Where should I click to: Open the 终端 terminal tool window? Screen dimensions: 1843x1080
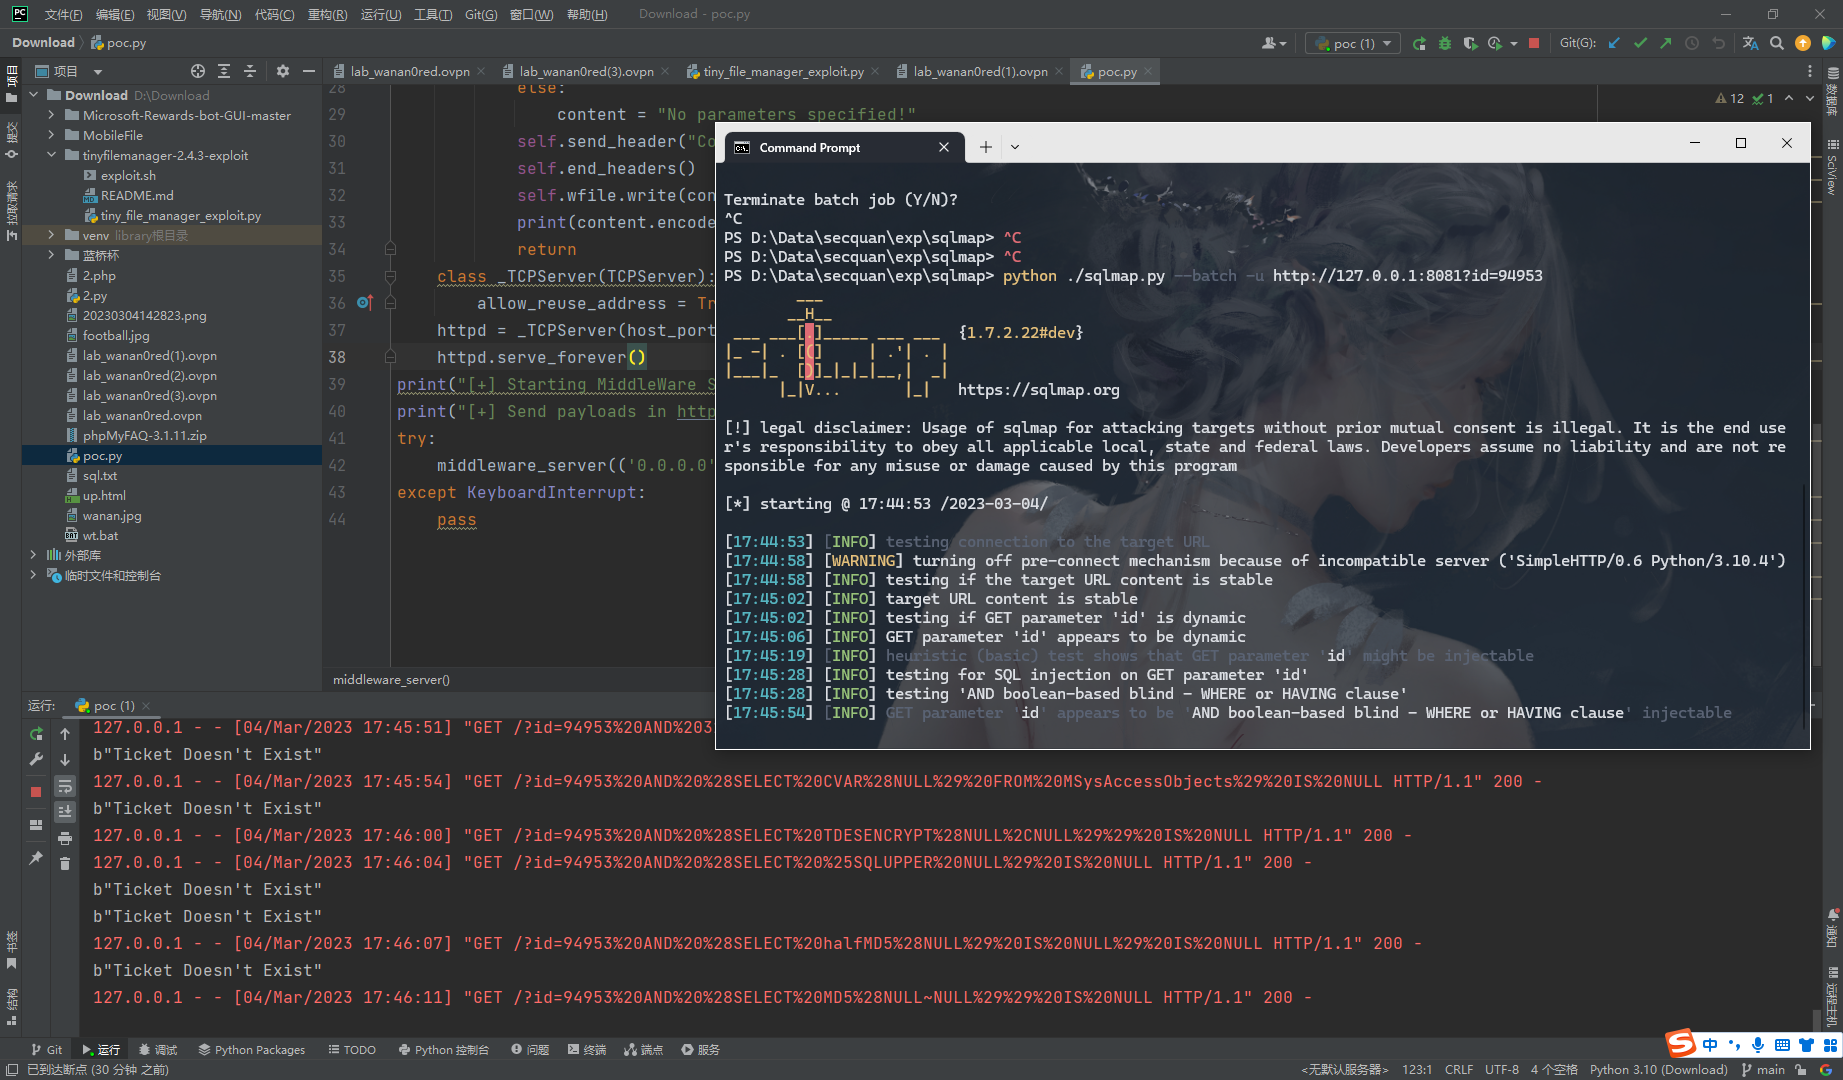coord(587,1050)
